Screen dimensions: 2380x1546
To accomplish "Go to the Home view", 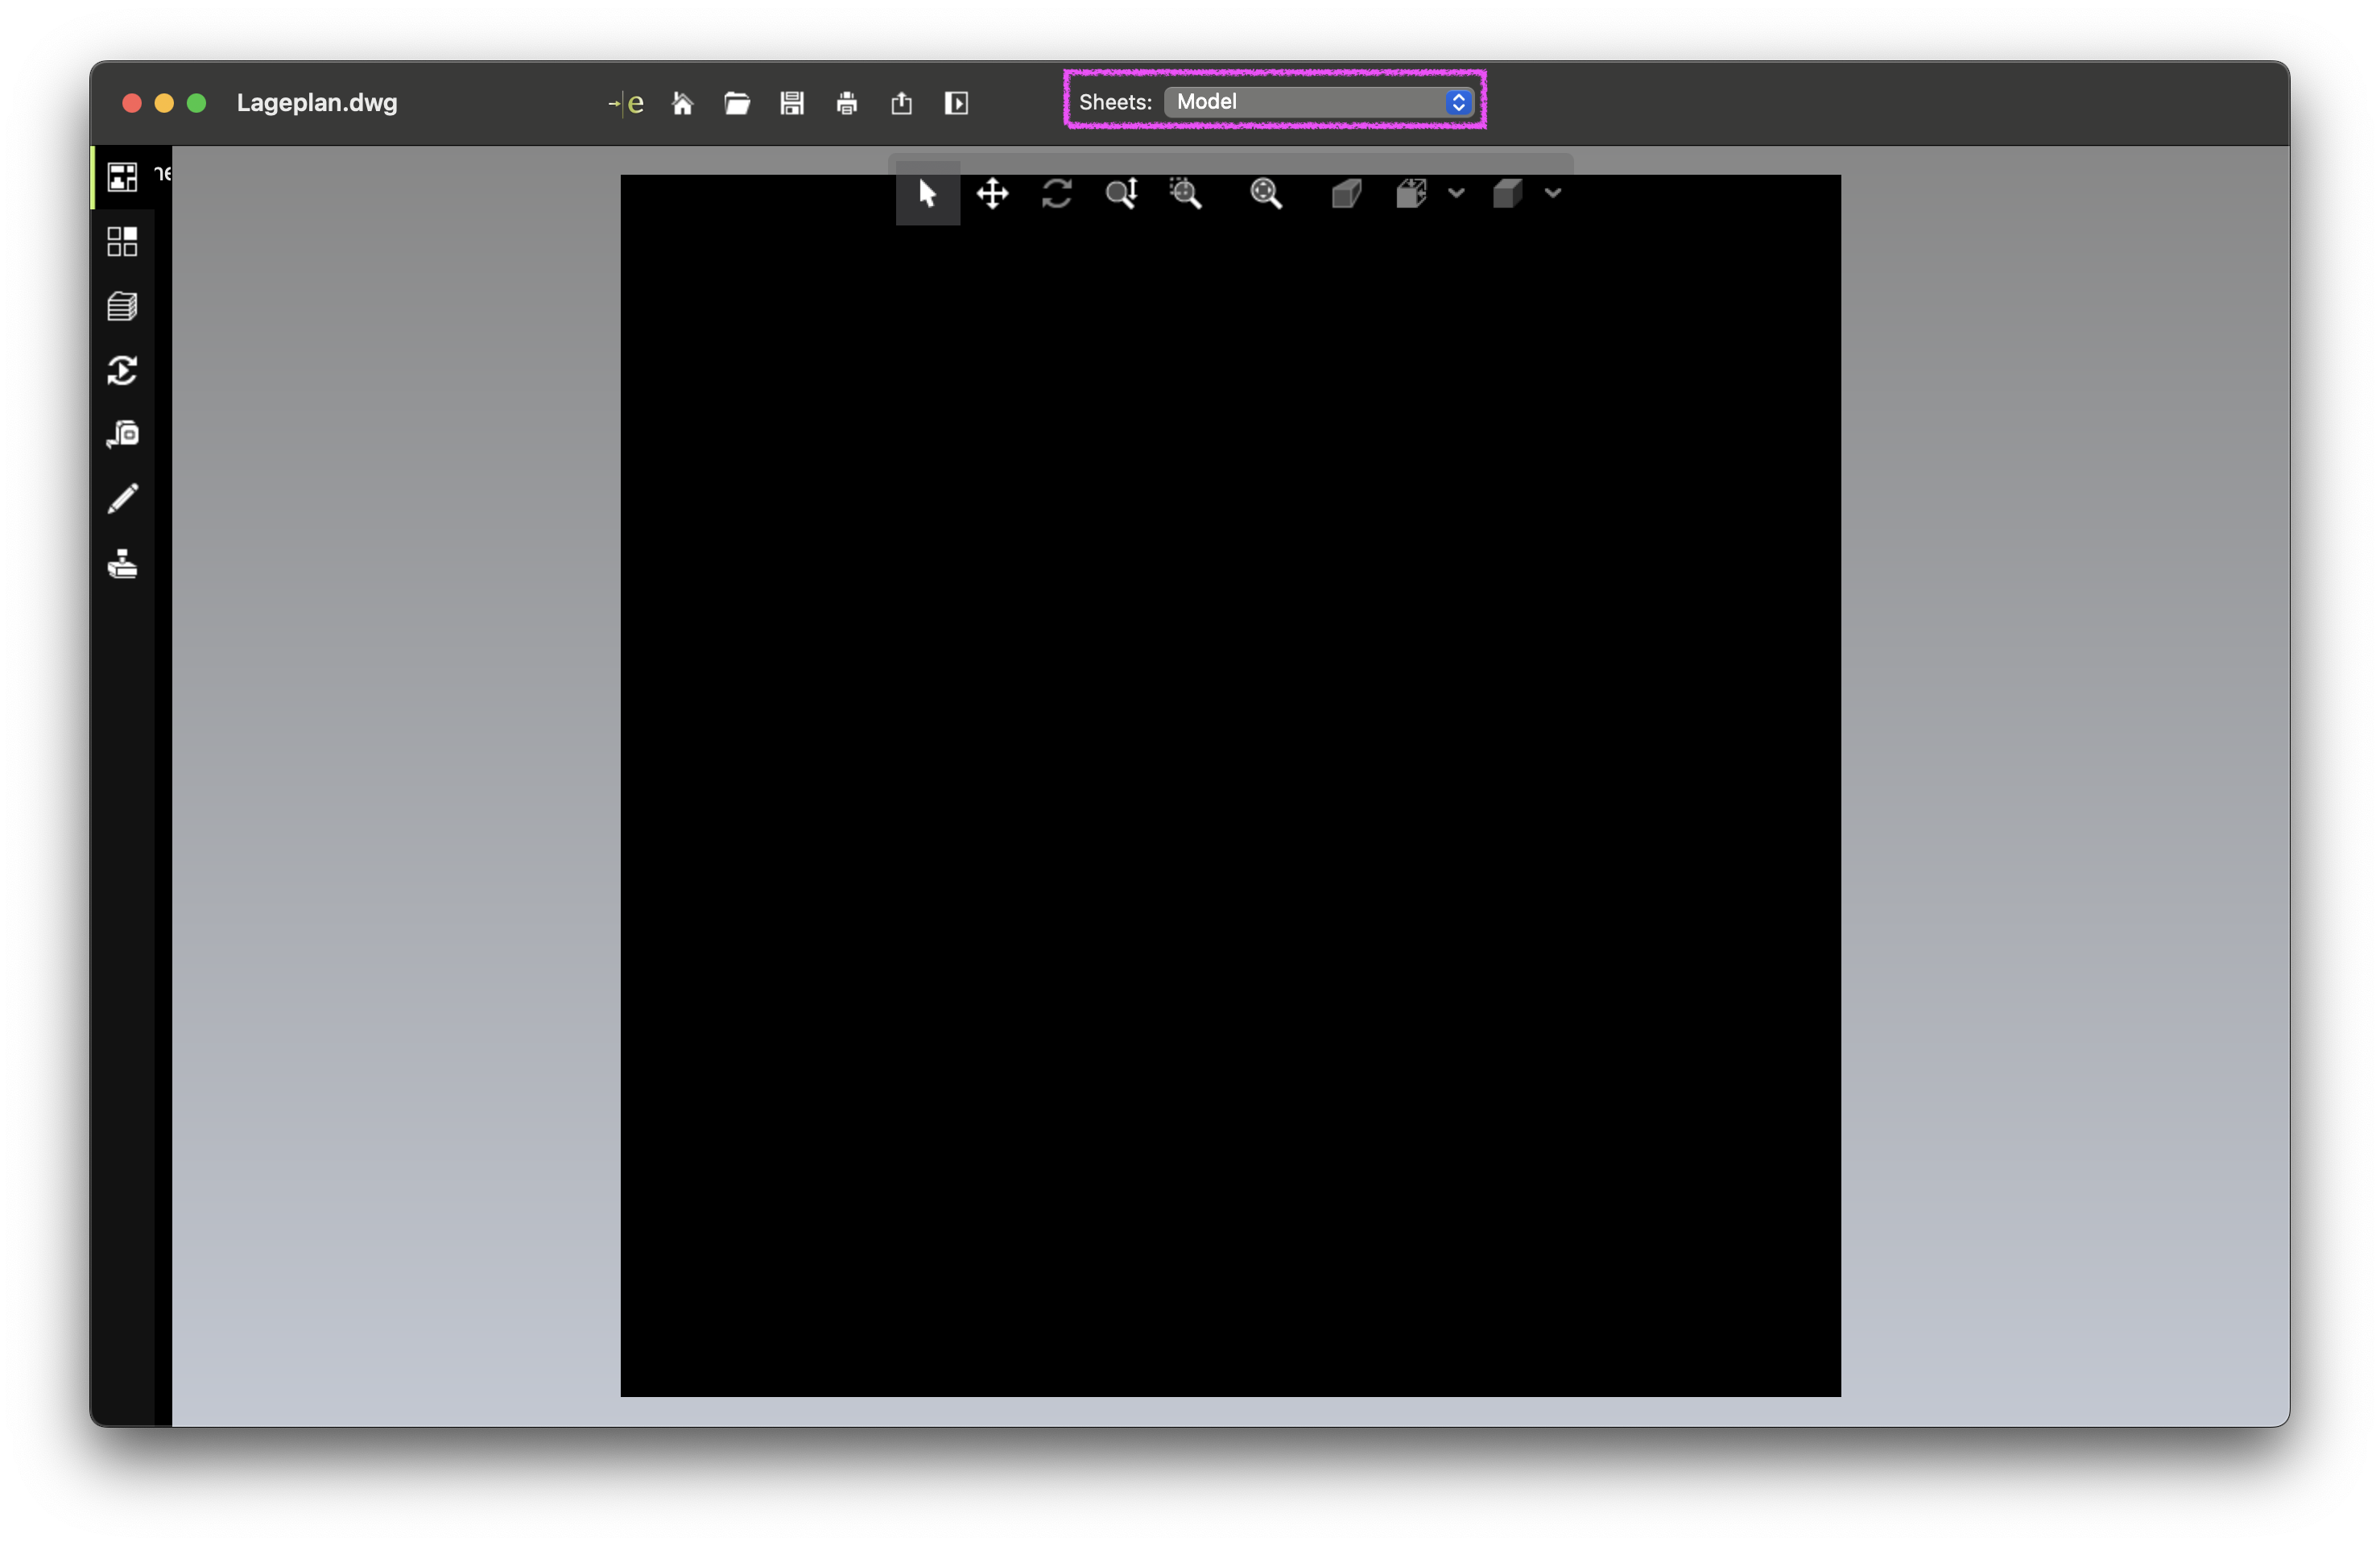I will click(x=682, y=103).
